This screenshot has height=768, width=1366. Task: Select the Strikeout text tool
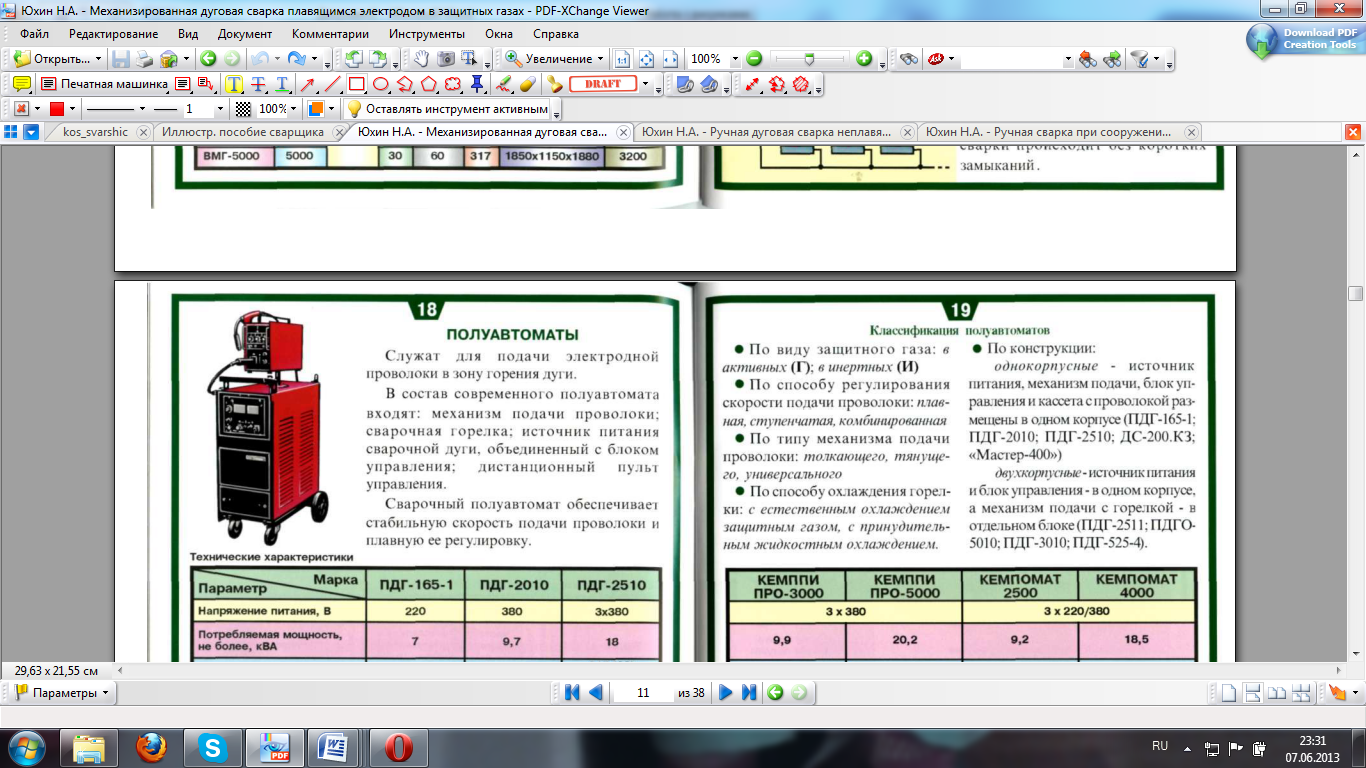click(258, 84)
